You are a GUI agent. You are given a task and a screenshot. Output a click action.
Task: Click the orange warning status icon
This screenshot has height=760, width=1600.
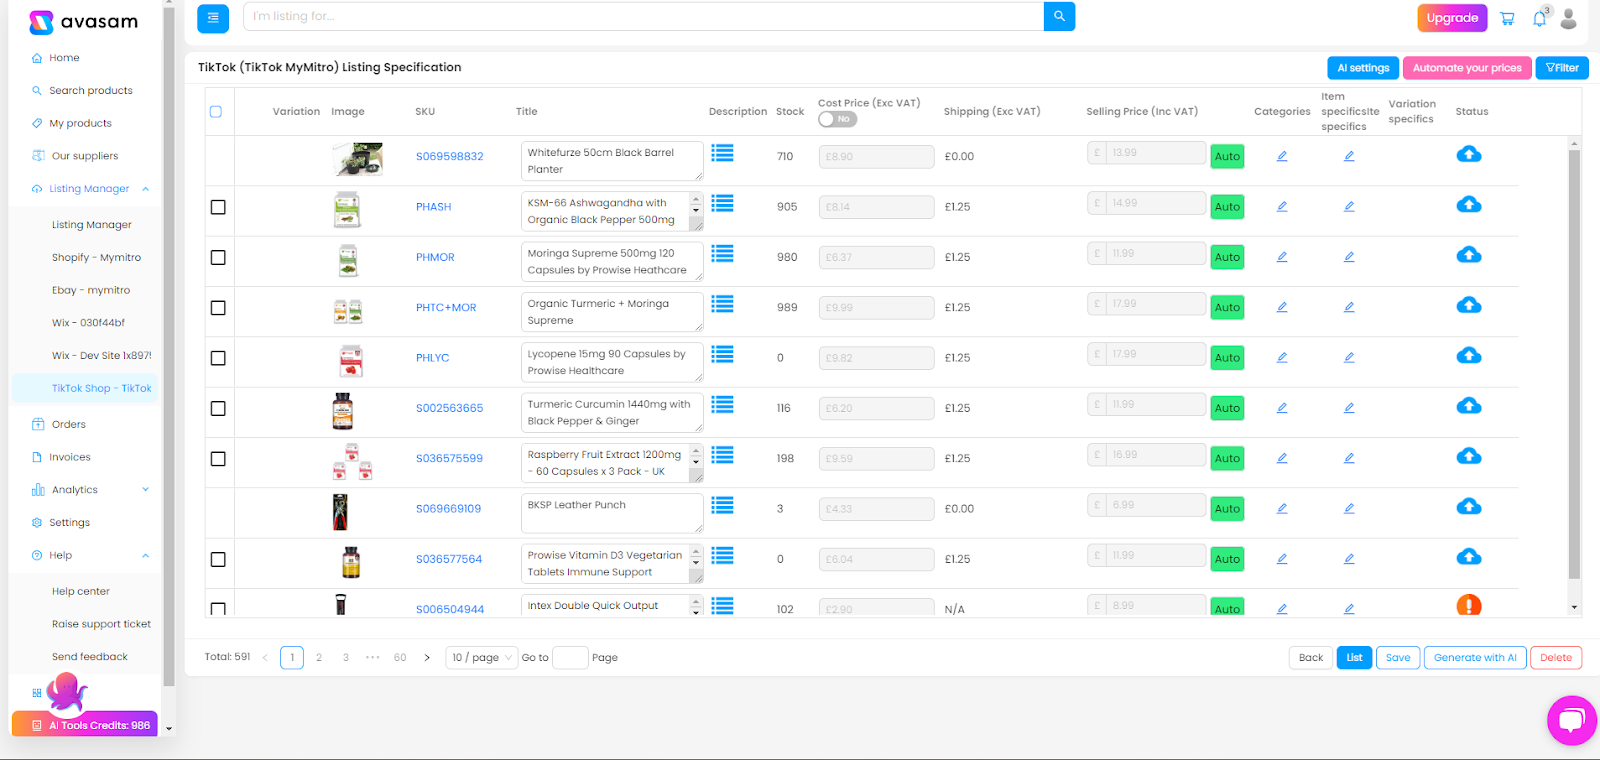pos(1468,605)
